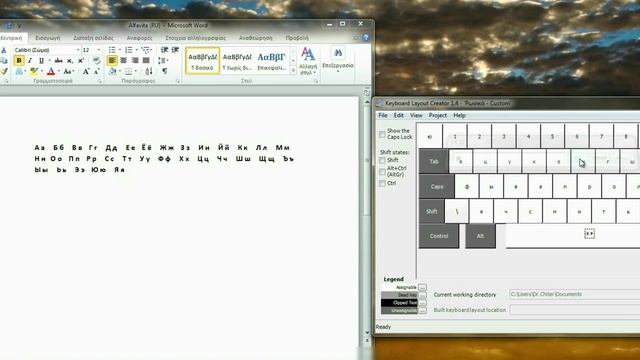The height and width of the screenshot is (360, 640).
Task: Open the Project menu in Keyboard Layout Creator
Action: (x=438, y=116)
